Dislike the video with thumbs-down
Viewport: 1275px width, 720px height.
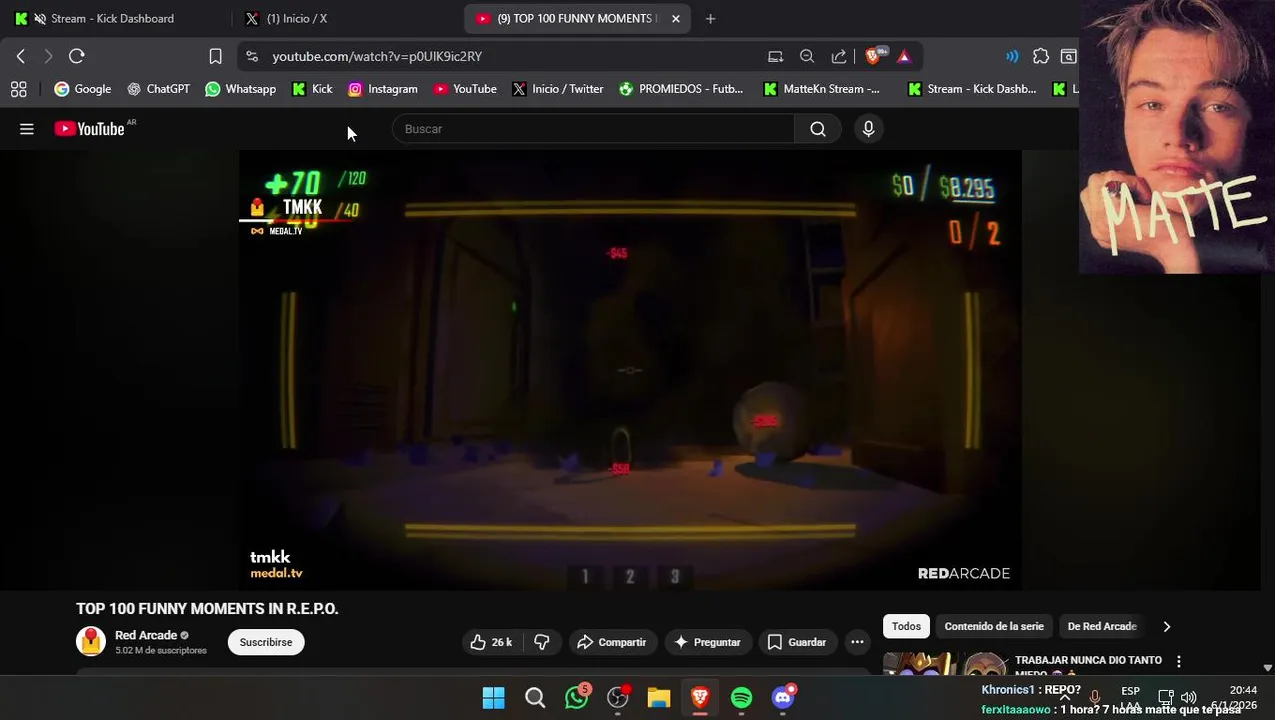tap(542, 642)
